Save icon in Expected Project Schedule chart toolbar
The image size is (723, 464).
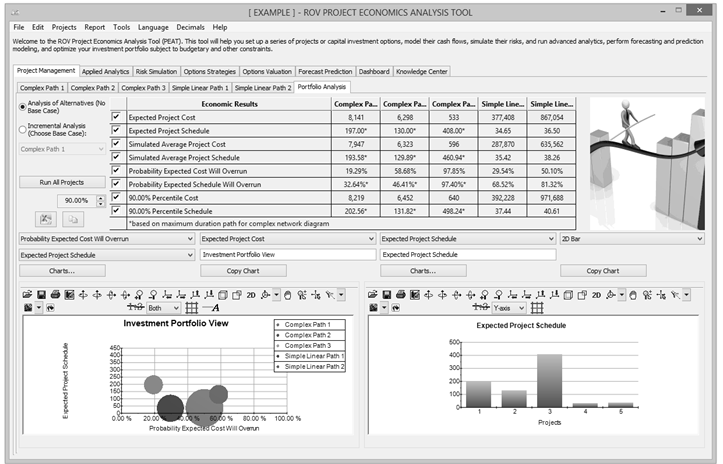point(386,295)
